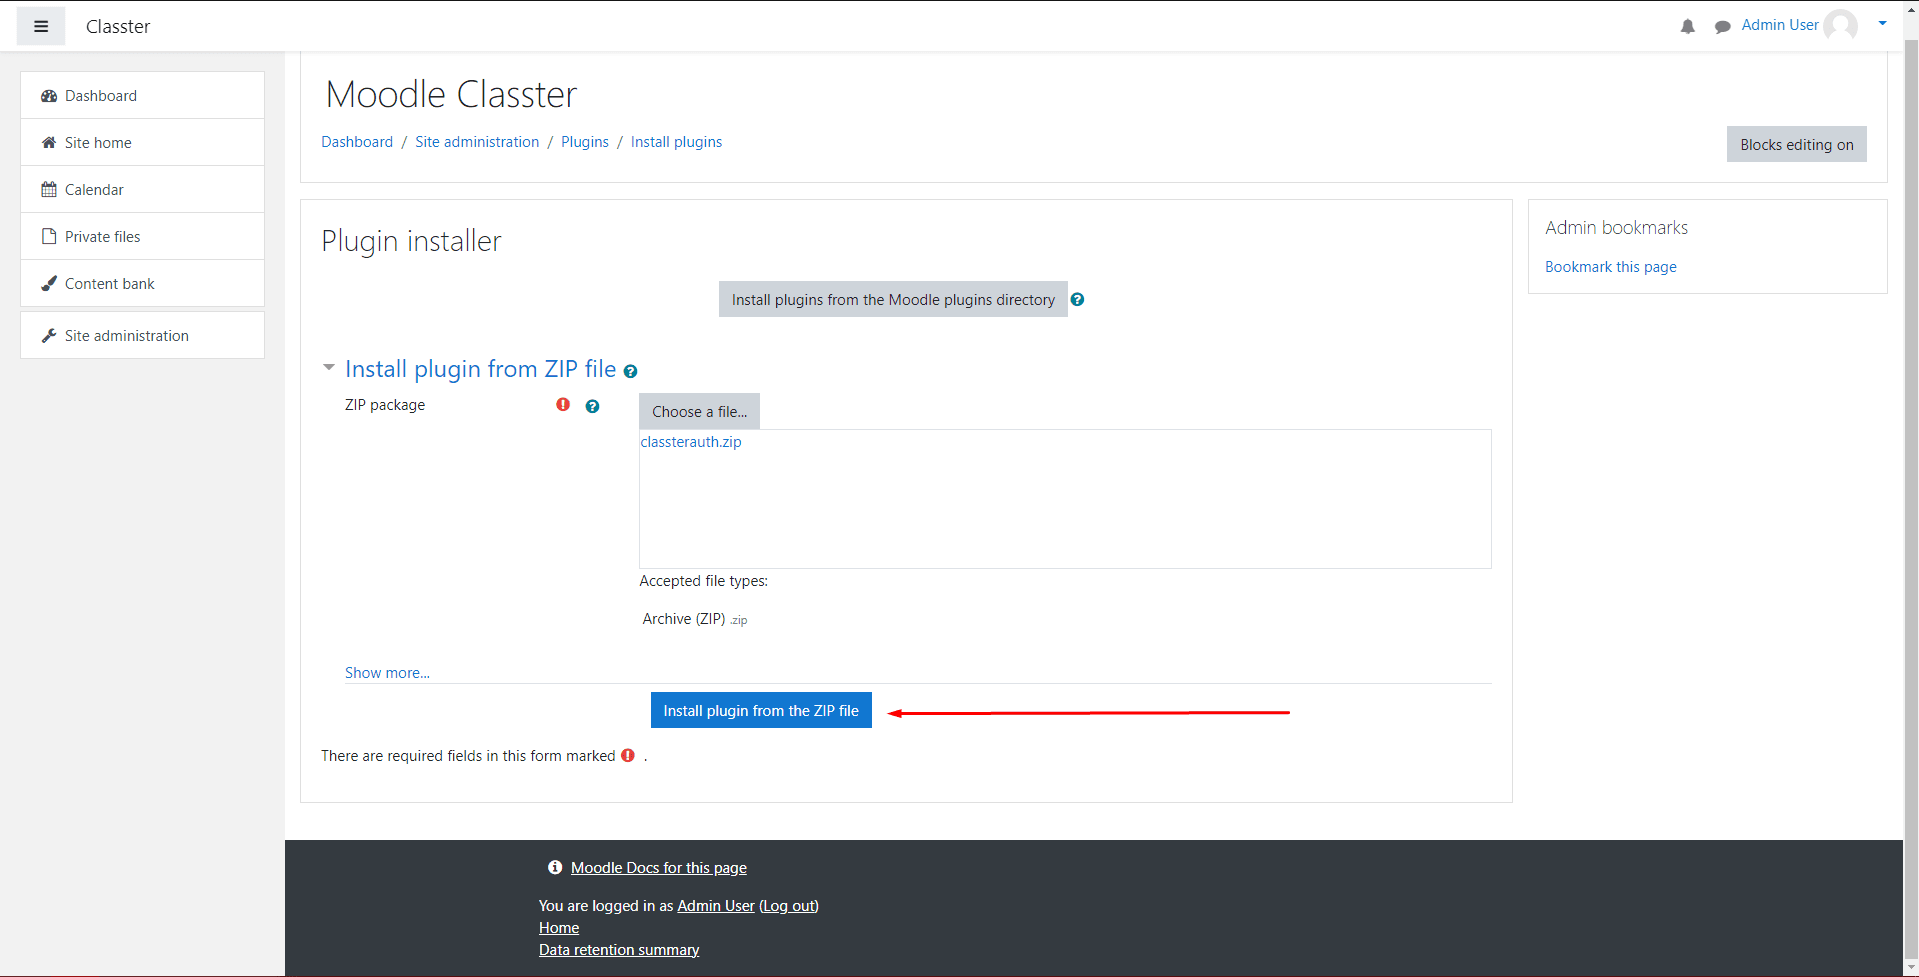Open help icon next to ZIP file heading
1919x977 pixels.
630,371
